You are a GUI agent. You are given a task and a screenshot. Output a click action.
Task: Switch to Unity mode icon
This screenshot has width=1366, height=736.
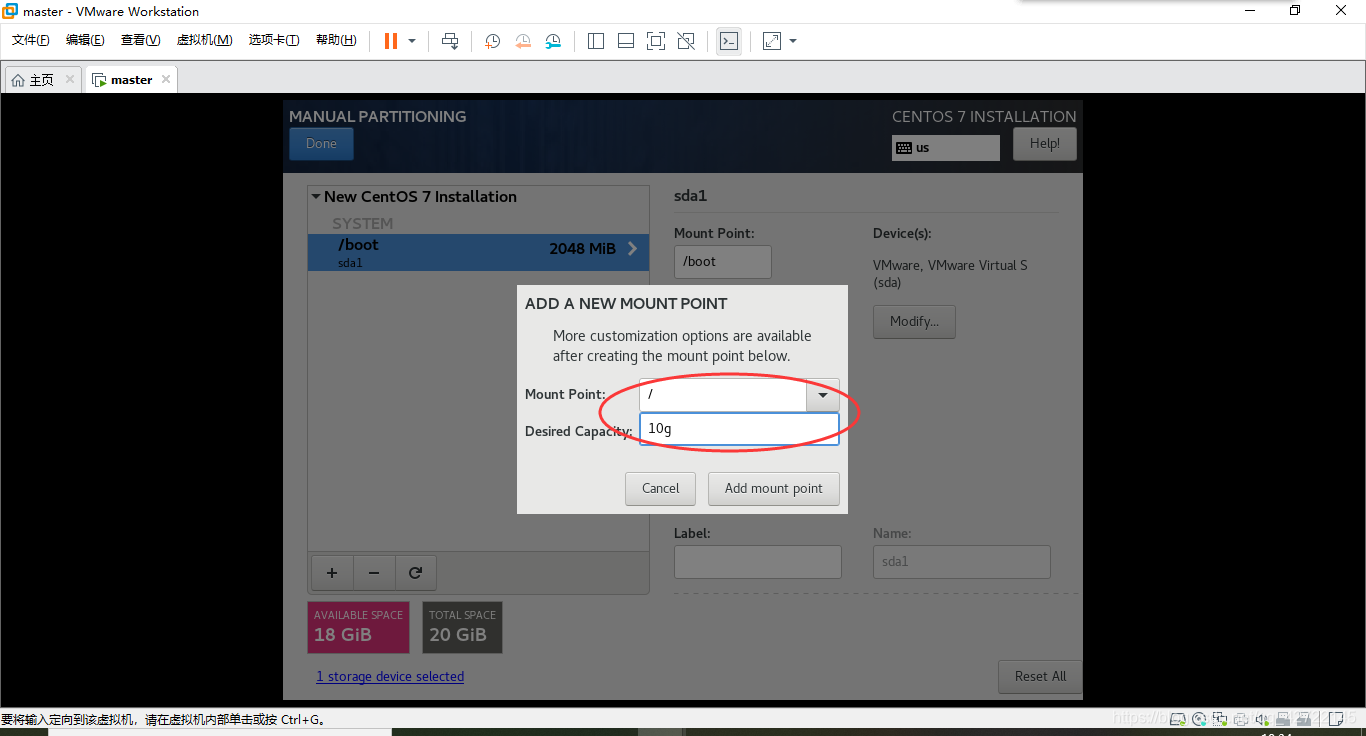point(686,41)
